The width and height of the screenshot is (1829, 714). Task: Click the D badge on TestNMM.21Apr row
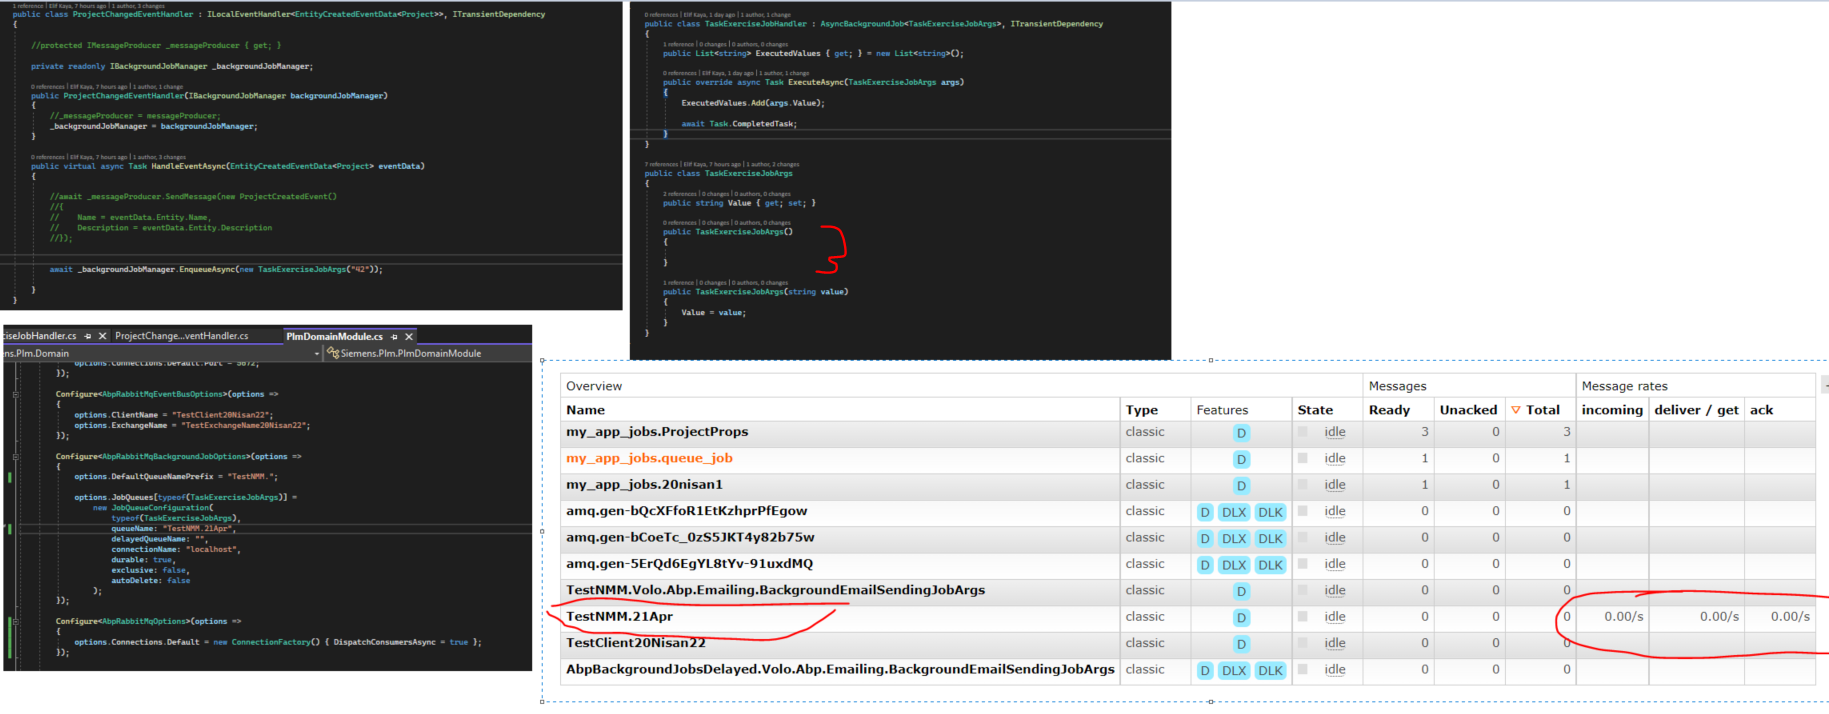coord(1241,618)
